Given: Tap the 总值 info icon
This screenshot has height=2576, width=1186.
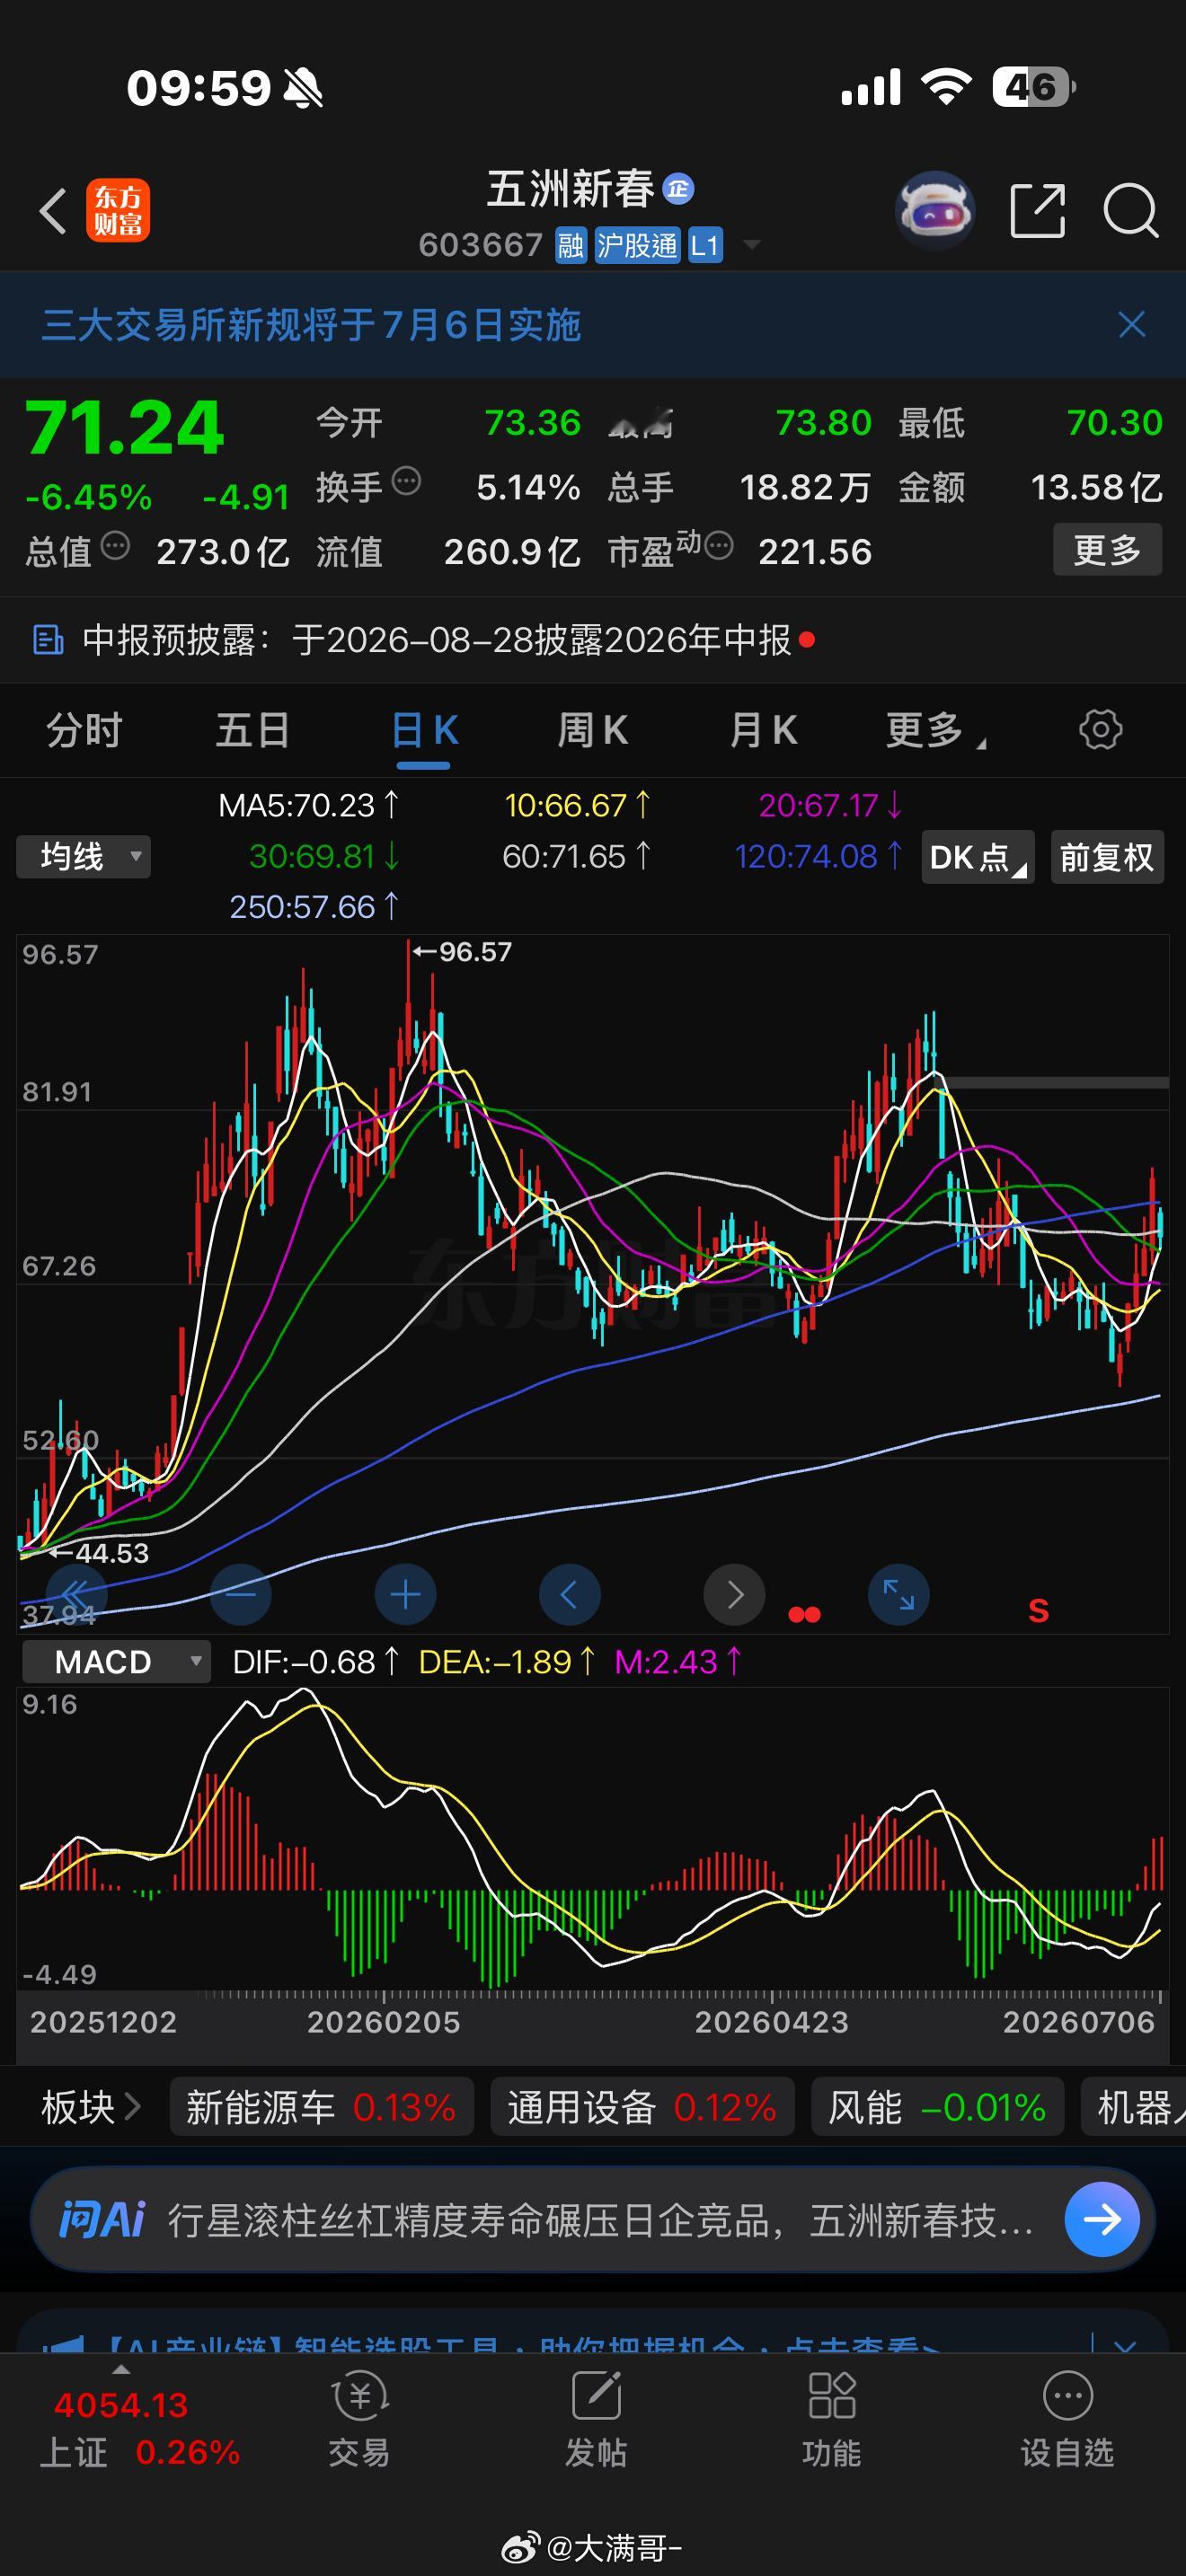Looking at the screenshot, I should [116, 546].
